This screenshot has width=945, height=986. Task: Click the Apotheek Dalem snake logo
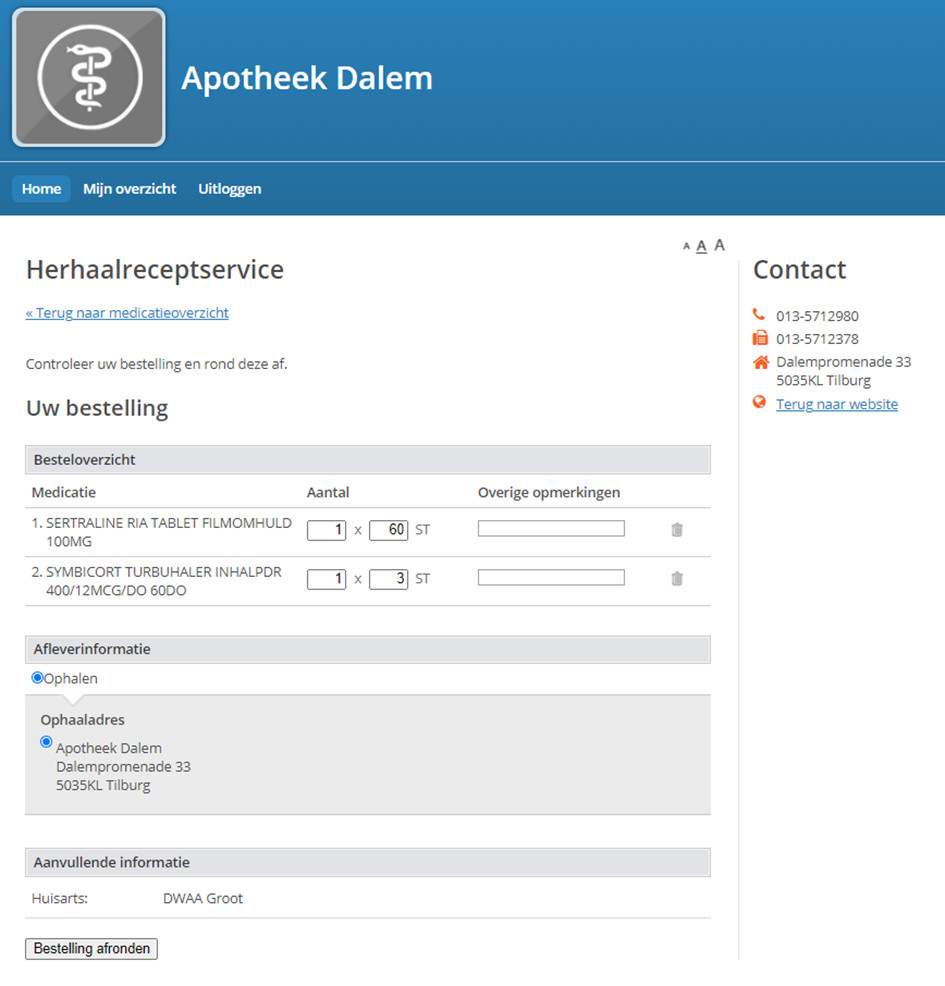coord(89,77)
